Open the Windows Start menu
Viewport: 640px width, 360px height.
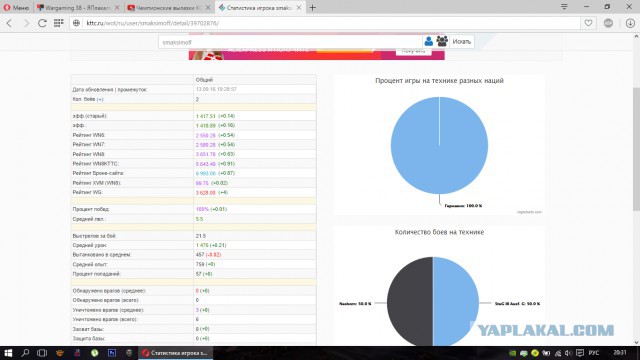8,353
